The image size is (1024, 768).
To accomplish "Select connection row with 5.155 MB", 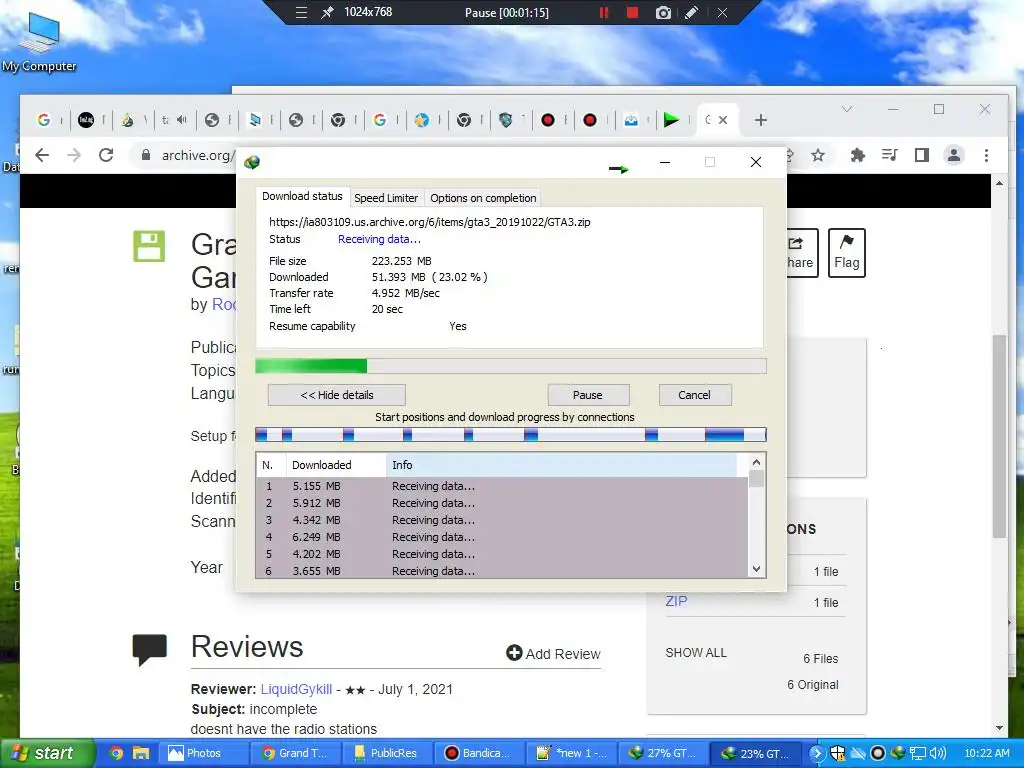I will (502, 486).
